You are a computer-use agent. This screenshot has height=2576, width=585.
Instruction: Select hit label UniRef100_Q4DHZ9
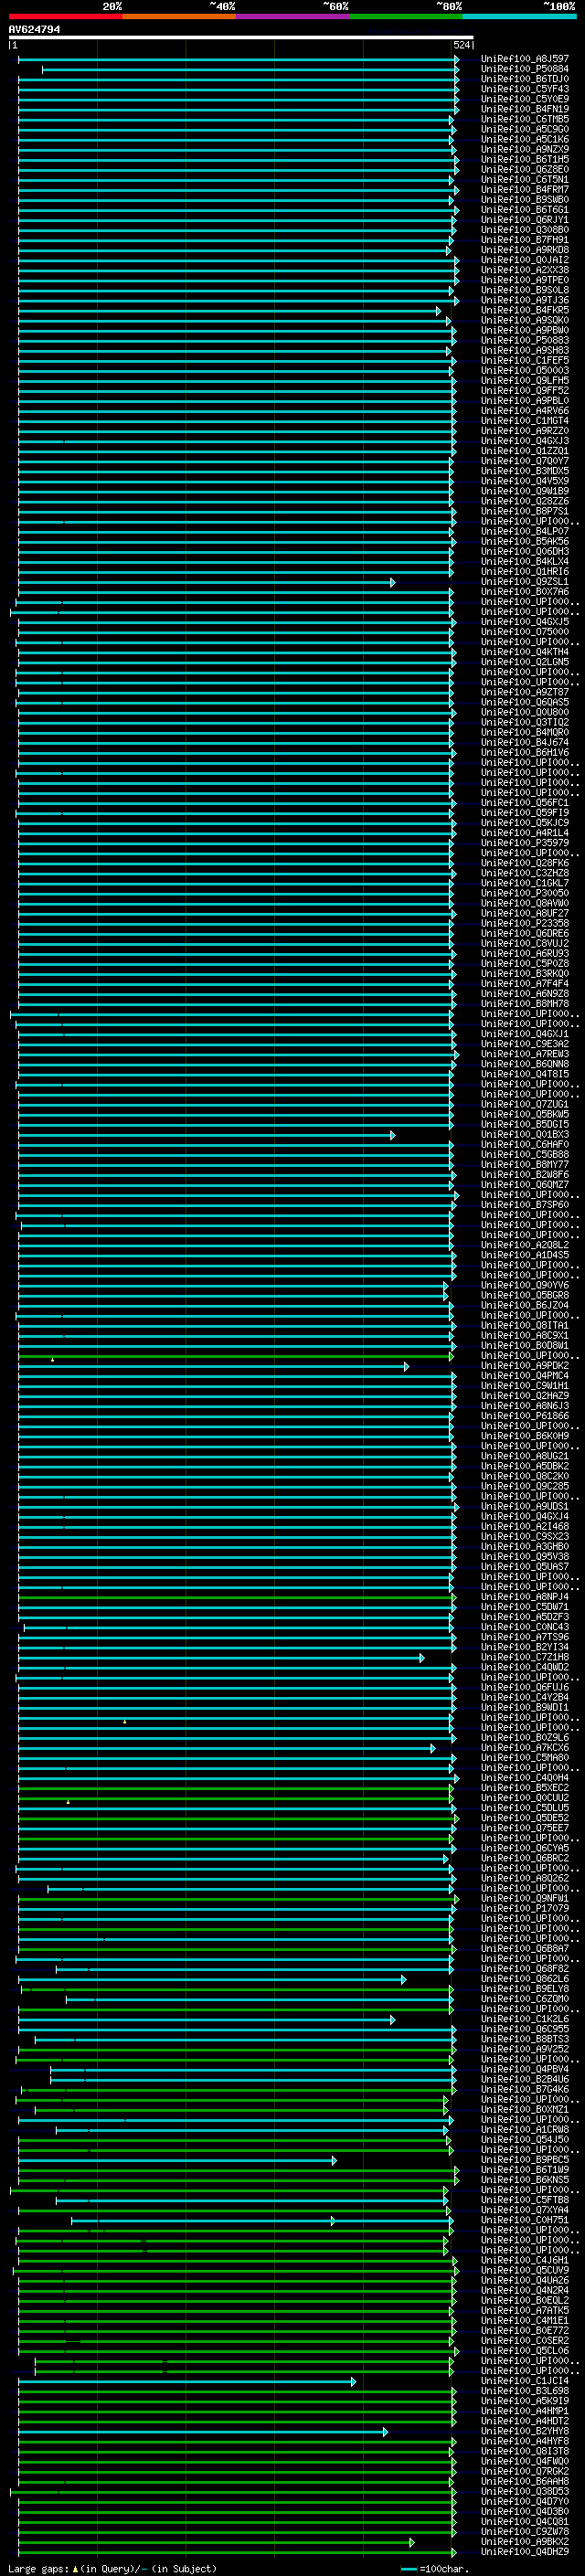click(x=524, y=2552)
